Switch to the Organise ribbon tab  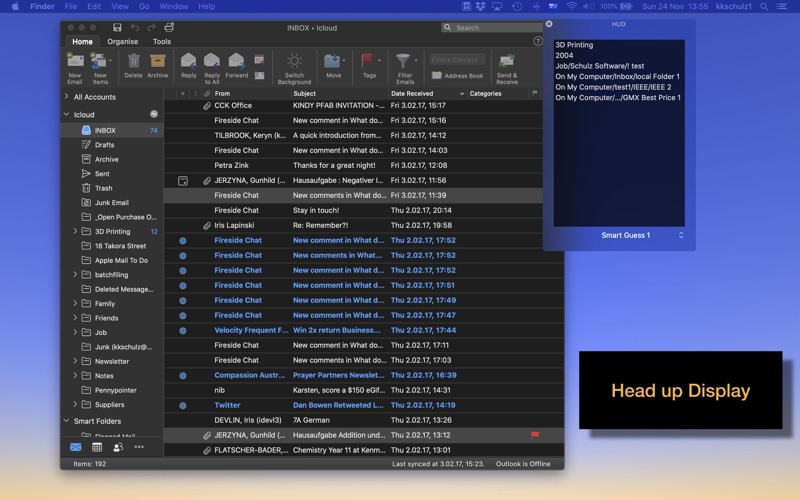point(122,41)
